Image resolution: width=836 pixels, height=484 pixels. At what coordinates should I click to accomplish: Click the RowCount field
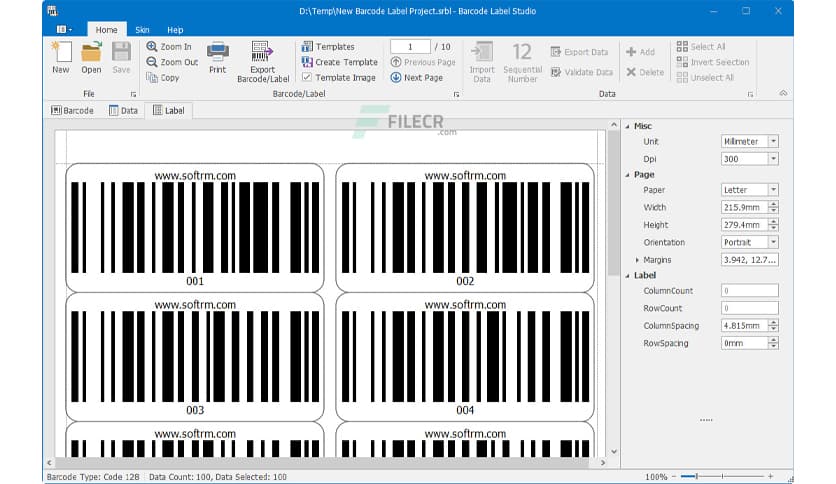point(750,308)
